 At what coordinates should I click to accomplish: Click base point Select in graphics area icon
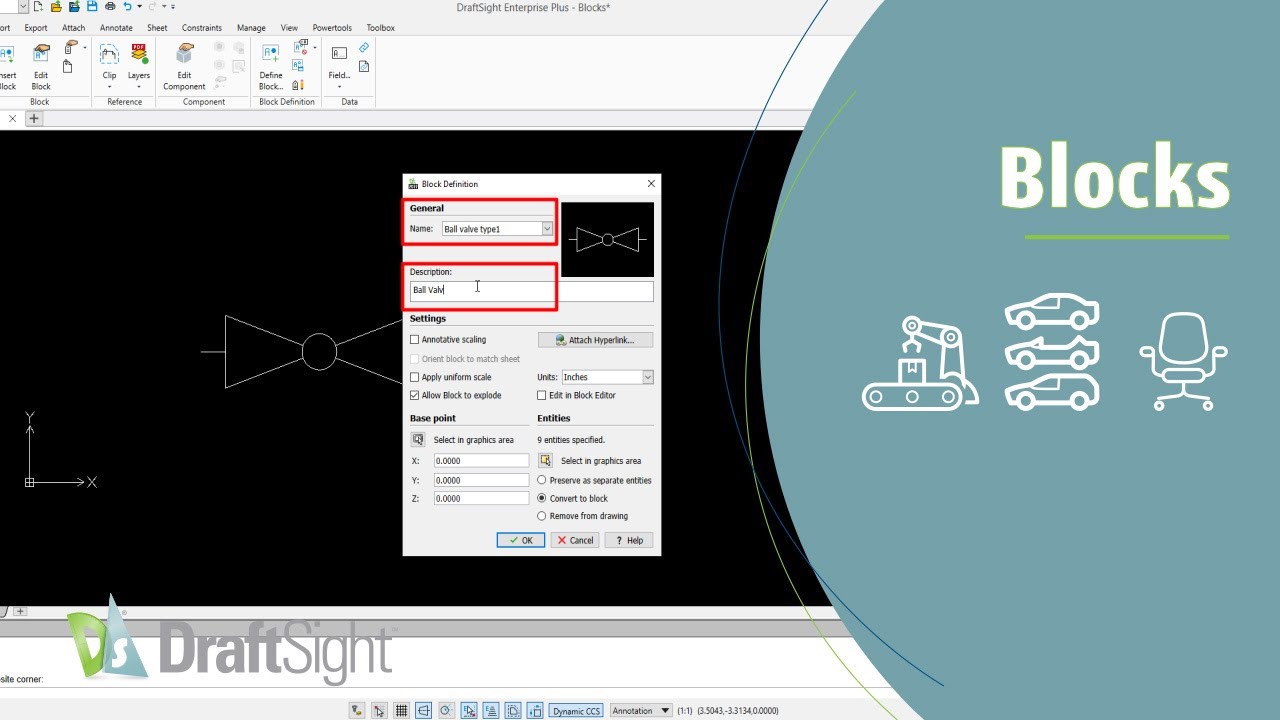point(418,440)
